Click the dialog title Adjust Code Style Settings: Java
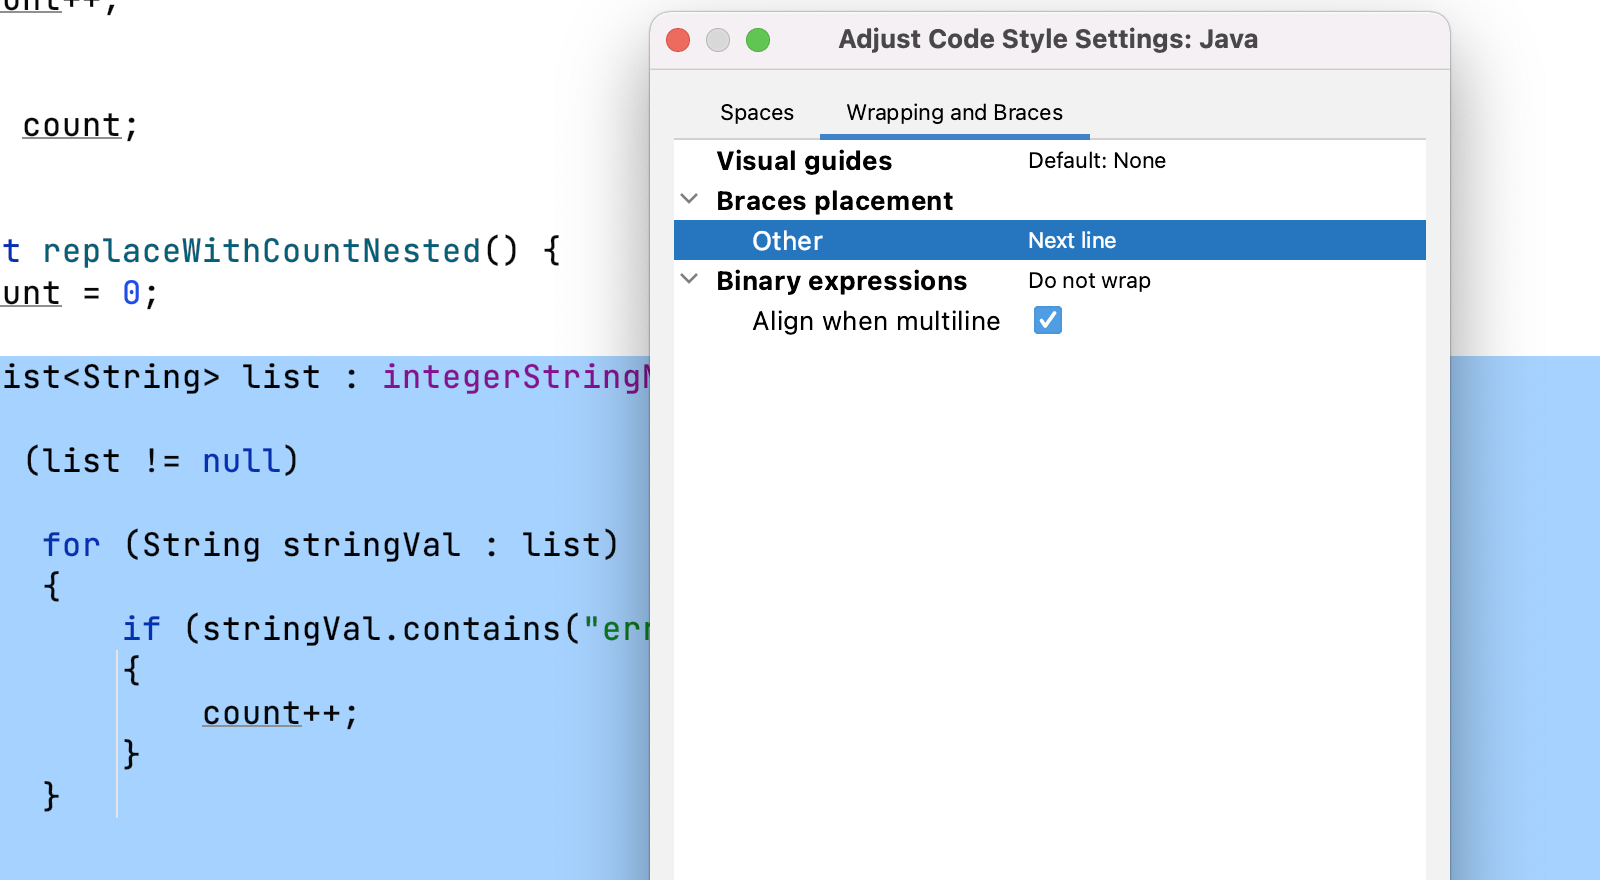Screen dimensions: 1600x880 [1048, 39]
